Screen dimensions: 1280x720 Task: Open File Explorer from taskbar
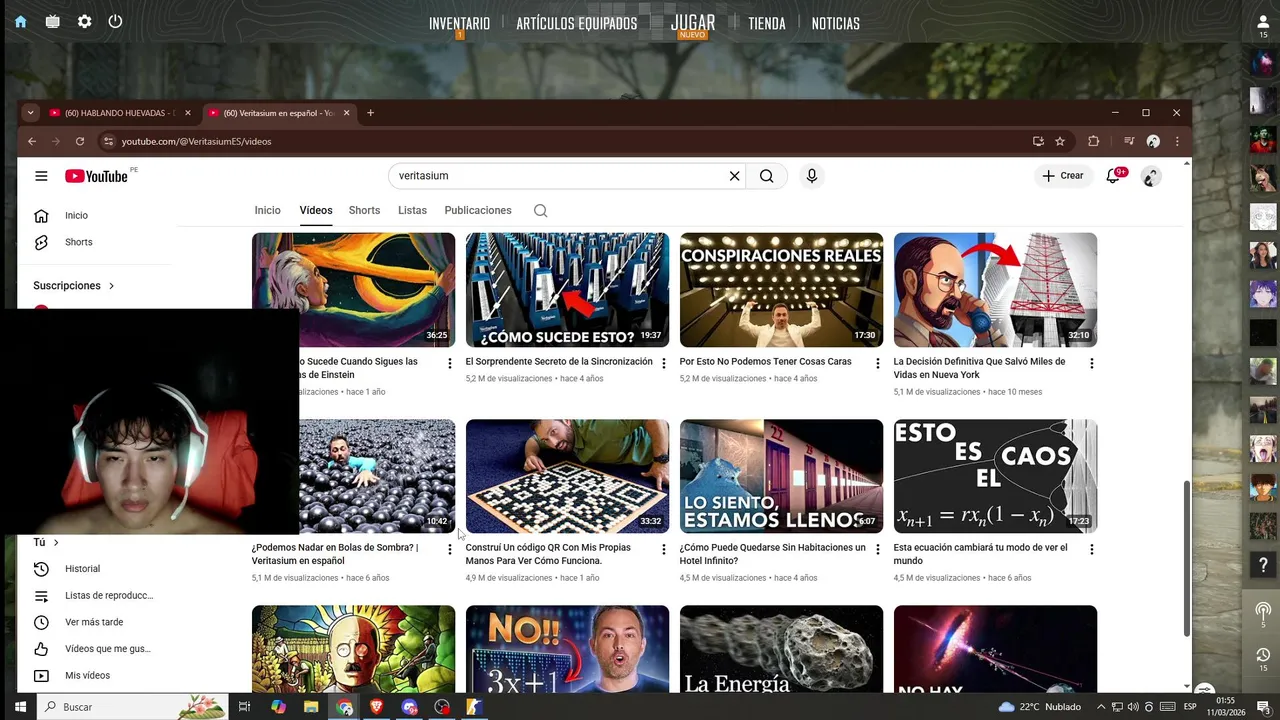311,707
